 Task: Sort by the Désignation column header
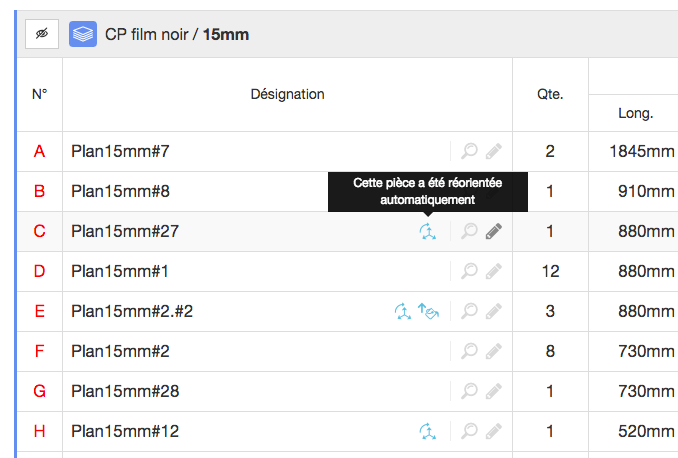[288, 94]
